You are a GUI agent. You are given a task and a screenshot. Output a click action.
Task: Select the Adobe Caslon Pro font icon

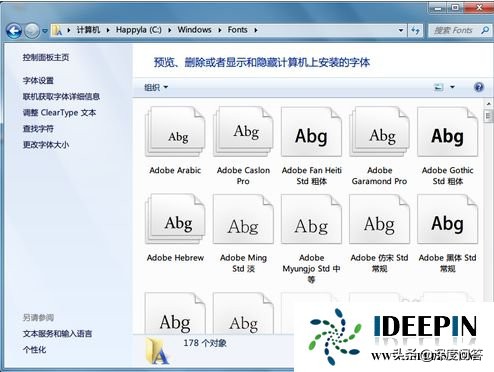pyautogui.click(x=243, y=132)
